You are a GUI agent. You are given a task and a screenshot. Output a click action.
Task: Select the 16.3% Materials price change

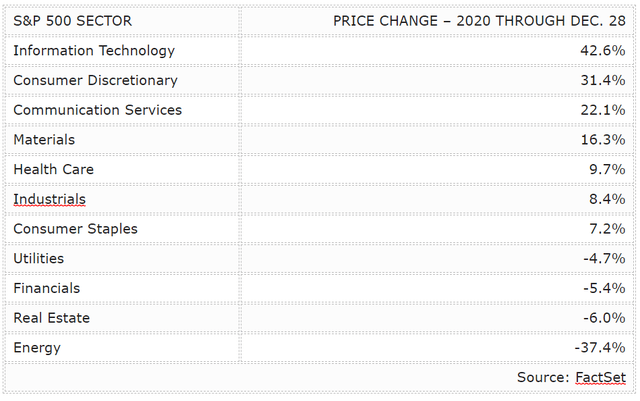pos(604,140)
